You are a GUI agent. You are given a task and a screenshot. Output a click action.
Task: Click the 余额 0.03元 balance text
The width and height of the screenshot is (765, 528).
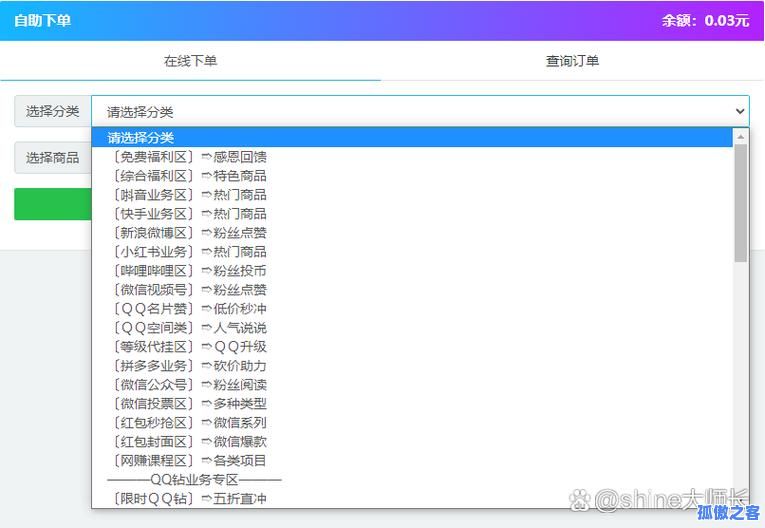click(x=705, y=20)
